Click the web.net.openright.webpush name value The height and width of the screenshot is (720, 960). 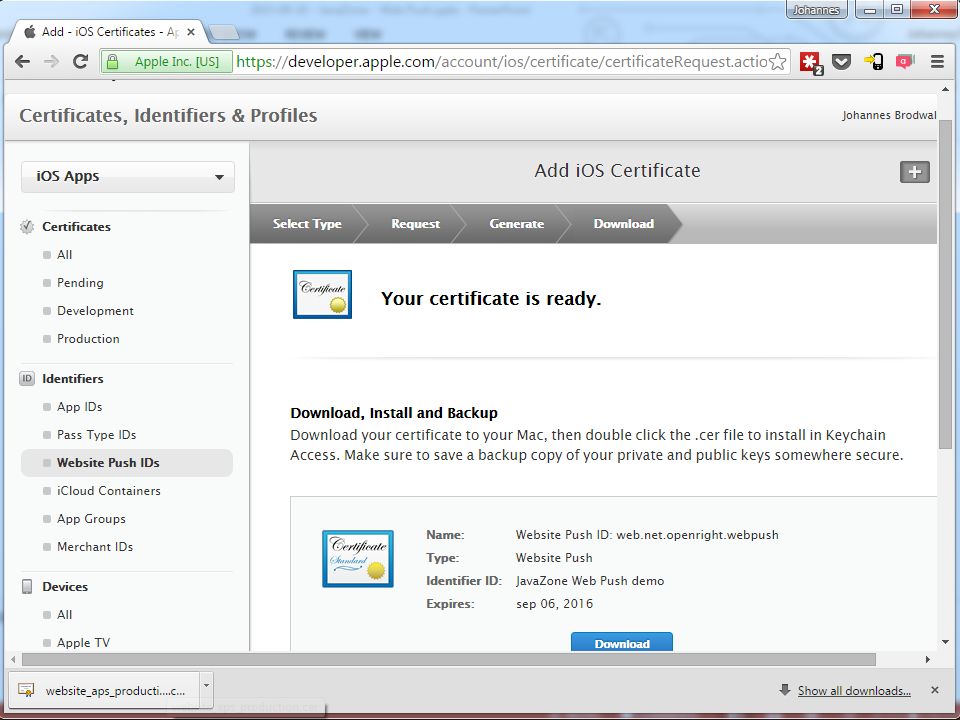(x=697, y=534)
